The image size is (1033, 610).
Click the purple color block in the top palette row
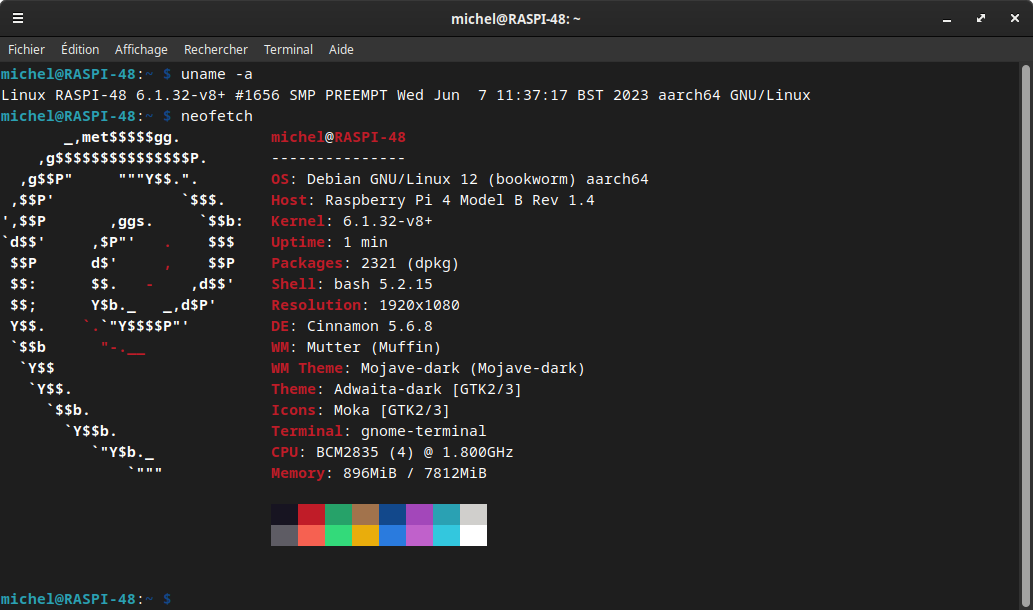click(419, 514)
